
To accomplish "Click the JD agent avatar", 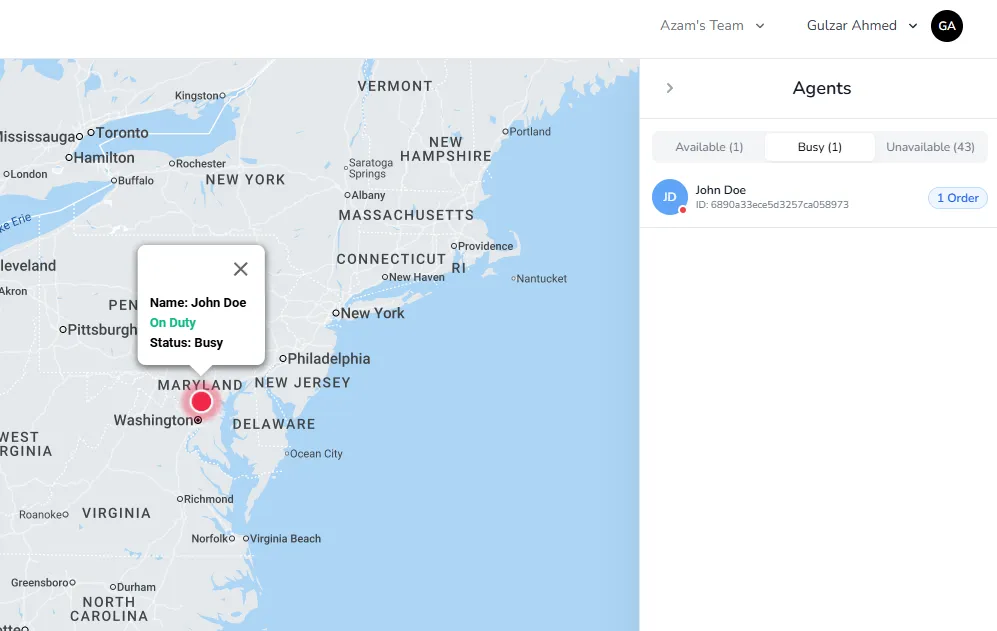I will (670, 197).
